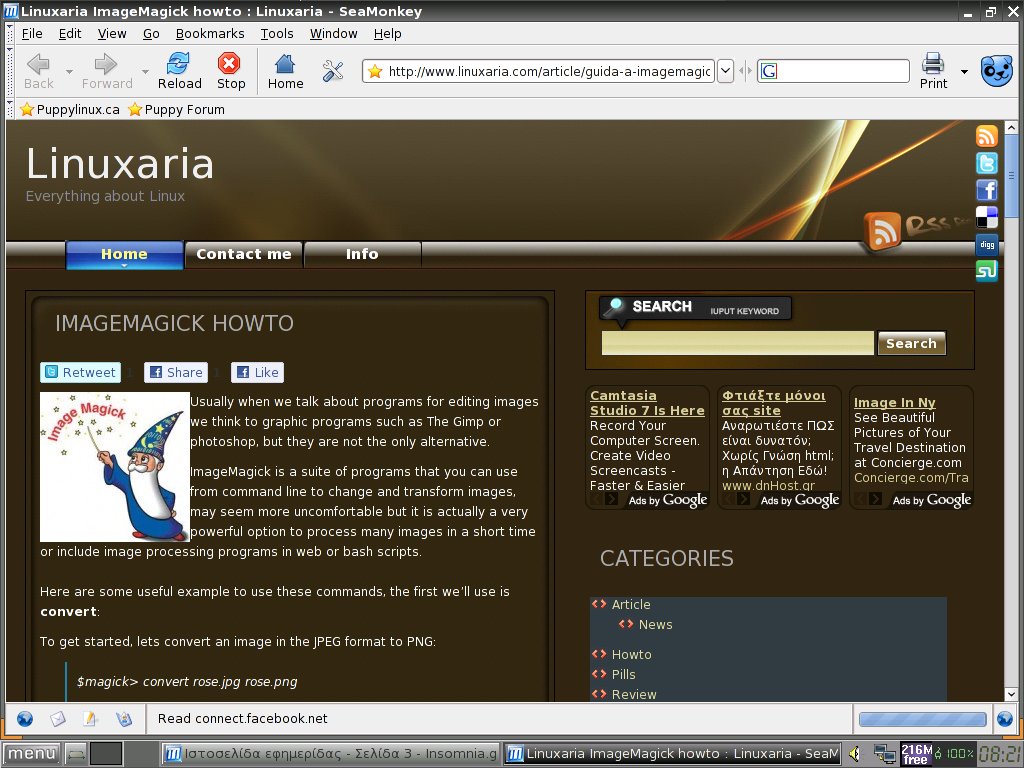
Task: Click the Back navigation arrow
Action: pyautogui.click(x=39, y=71)
